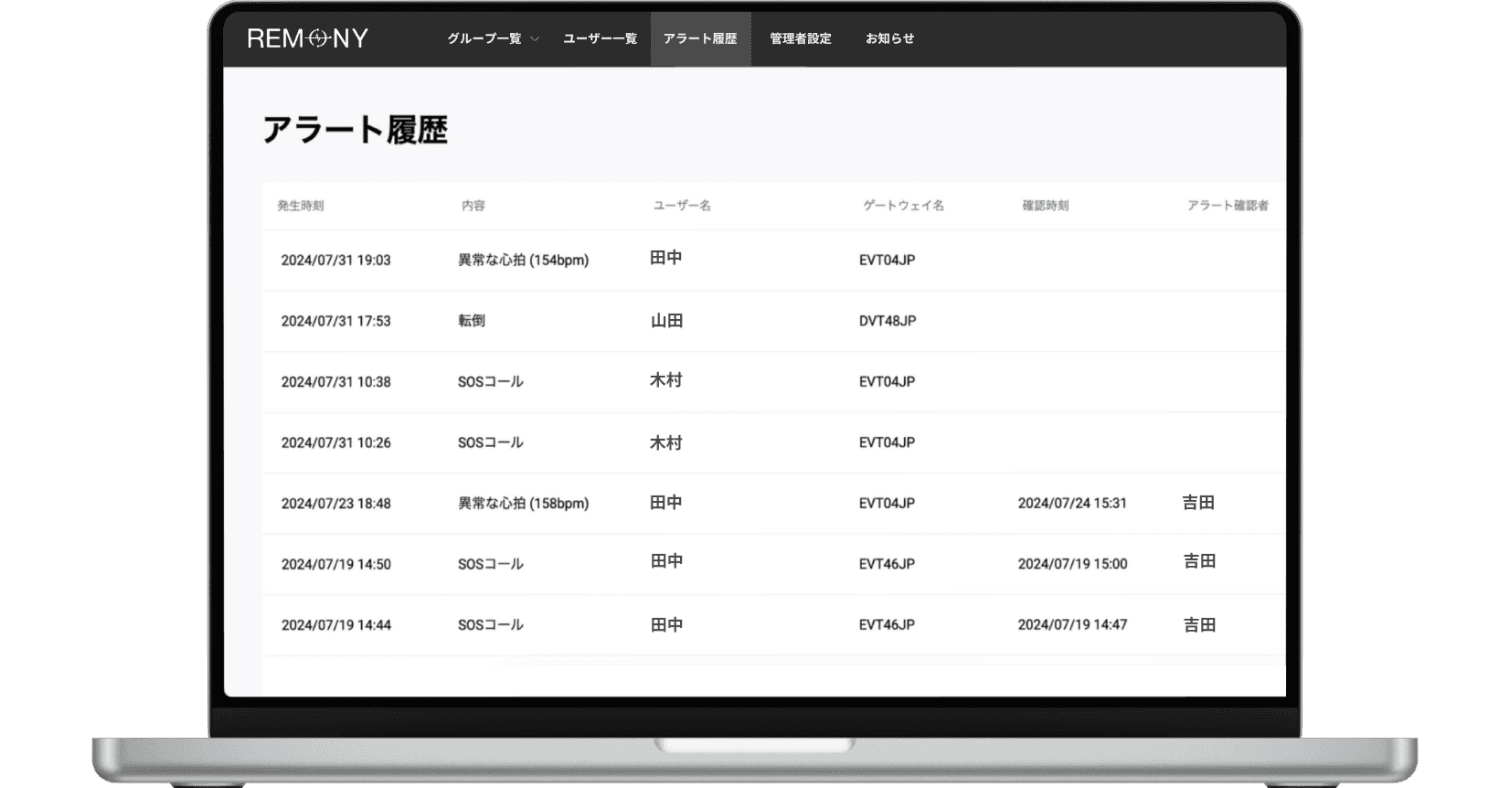Click SOSコール in the 10:26 row
This screenshot has height=788, width=1510.
point(490,442)
